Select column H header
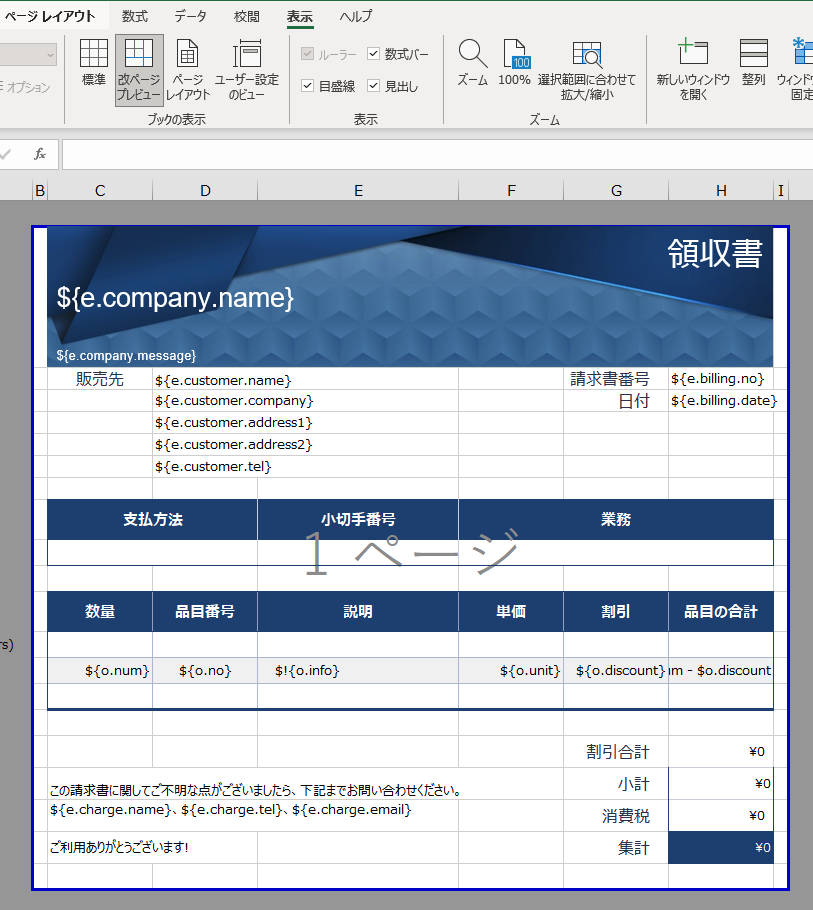 (721, 190)
